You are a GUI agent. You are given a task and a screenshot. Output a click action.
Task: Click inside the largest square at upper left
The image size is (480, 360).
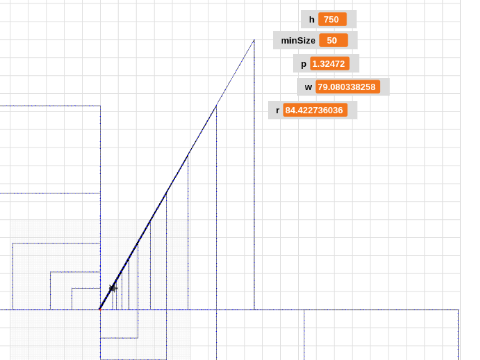tap(50, 149)
